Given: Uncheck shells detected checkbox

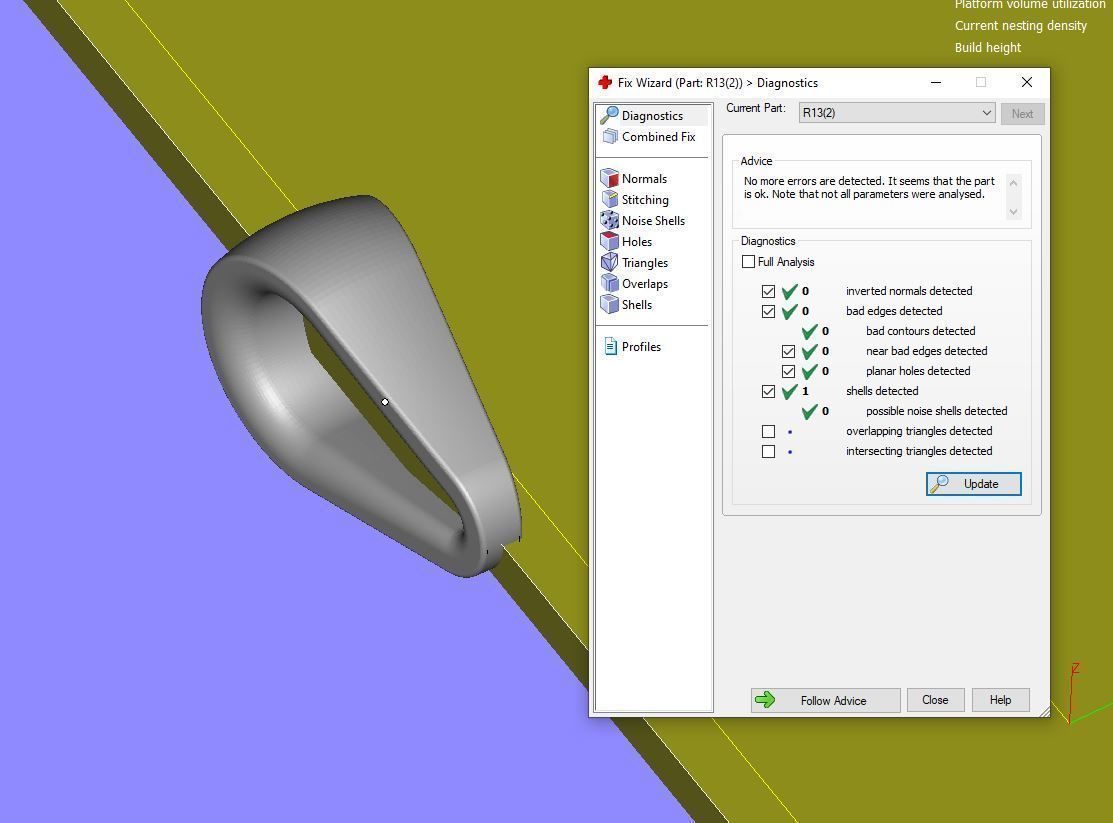Looking at the screenshot, I should coord(768,391).
